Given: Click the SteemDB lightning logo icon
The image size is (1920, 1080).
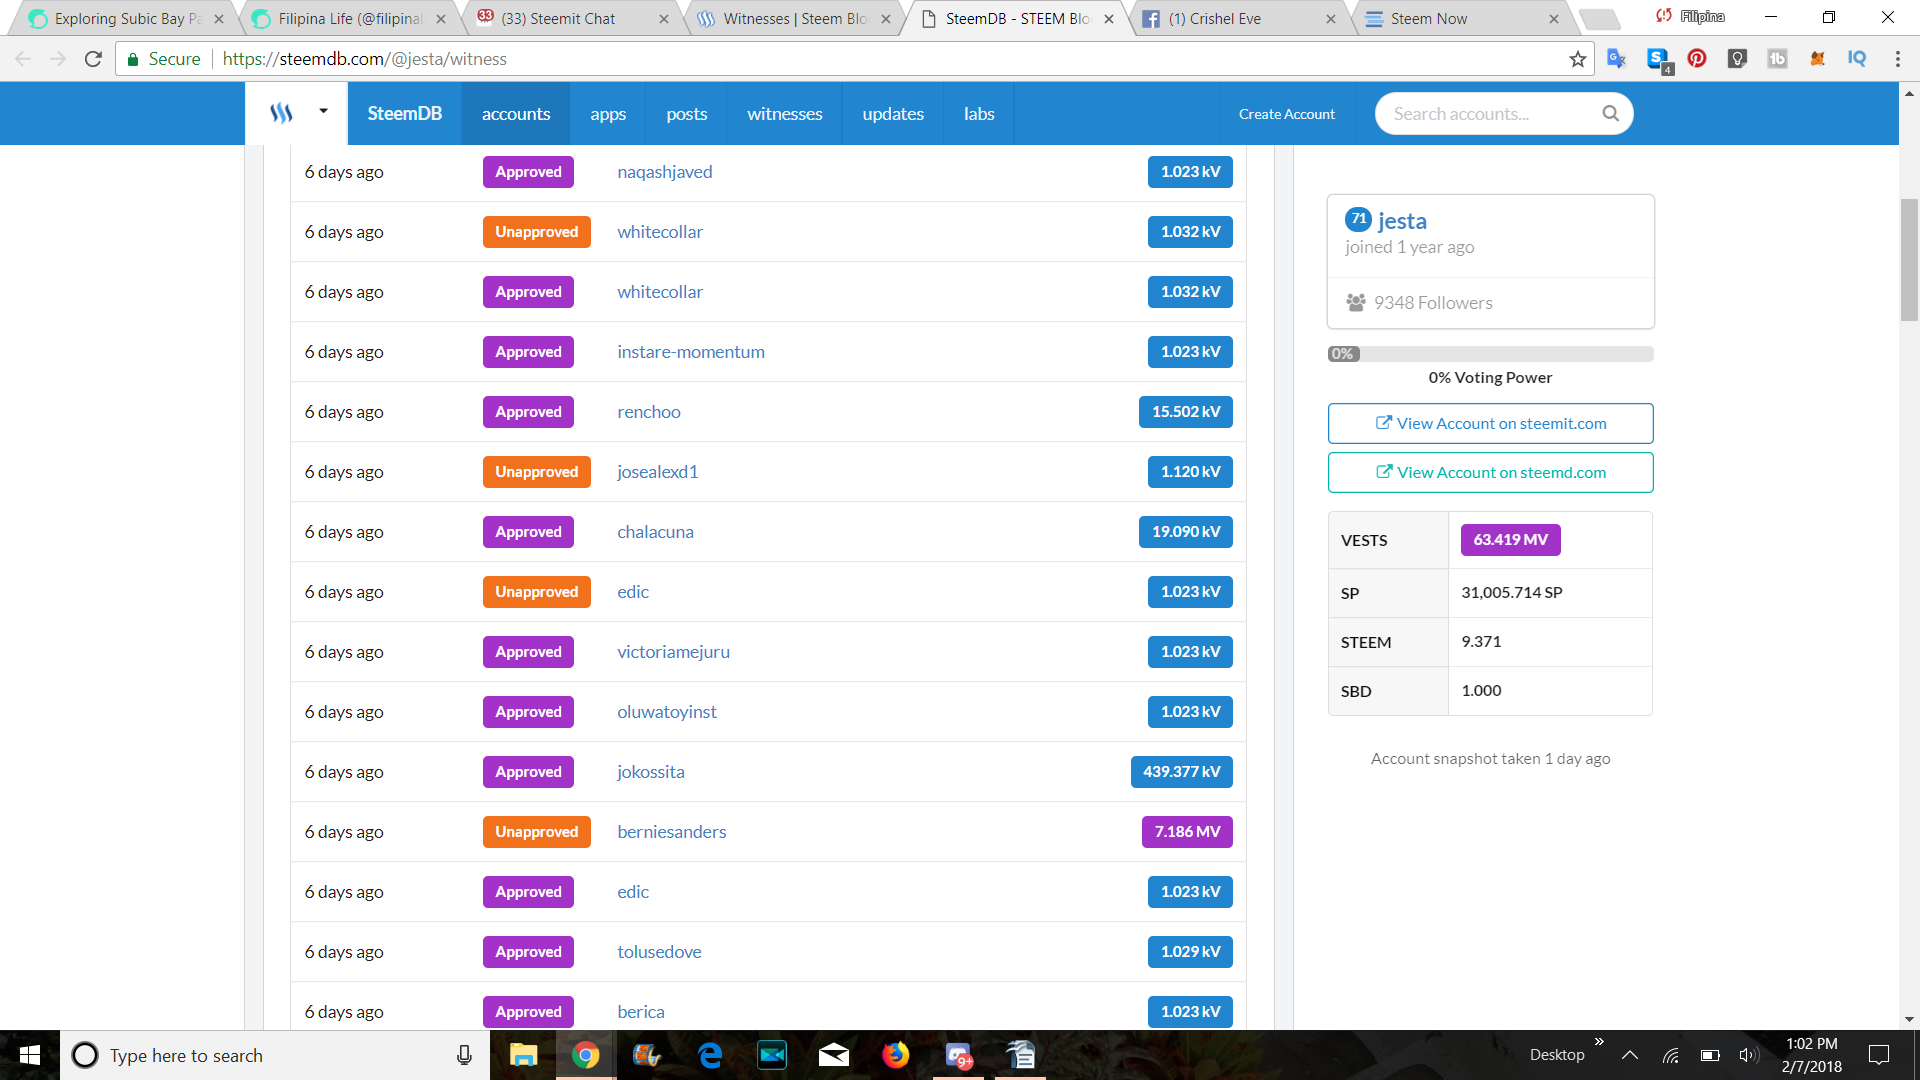Looking at the screenshot, I should coord(281,113).
